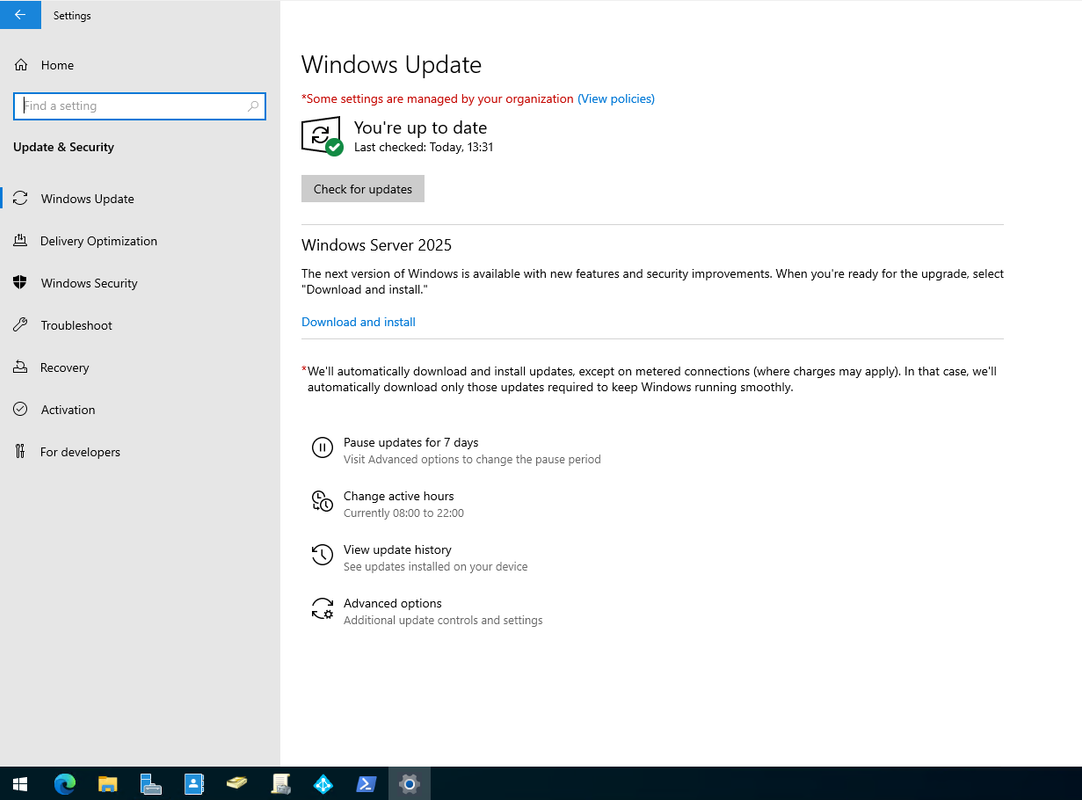Launch Microsoft Edge from the taskbar
This screenshot has height=800, width=1082.
click(65, 784)
